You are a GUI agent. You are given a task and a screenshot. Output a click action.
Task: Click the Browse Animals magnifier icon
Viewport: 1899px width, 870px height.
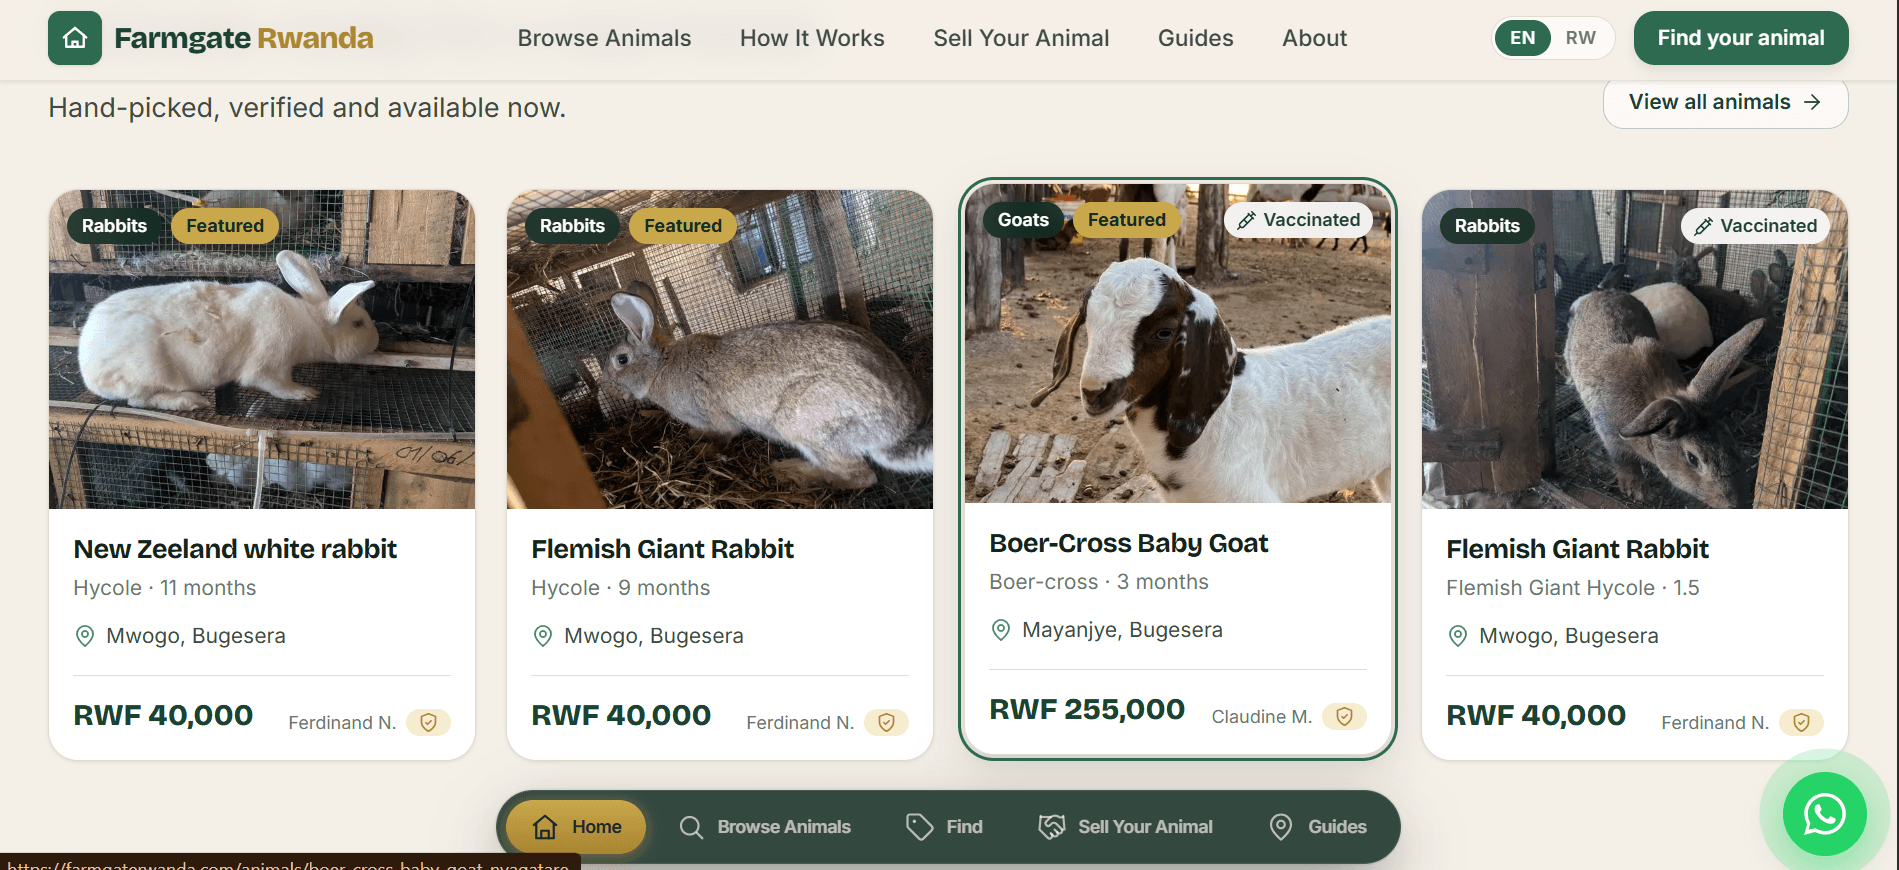point(691,827)
